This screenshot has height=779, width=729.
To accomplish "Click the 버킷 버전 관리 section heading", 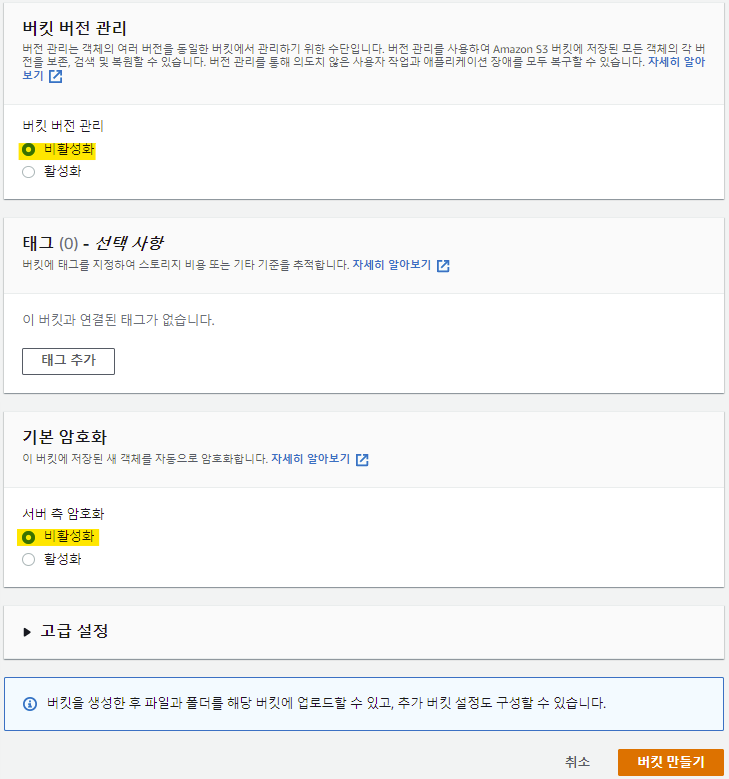I will pyautogui.click(x=75, y=28).
